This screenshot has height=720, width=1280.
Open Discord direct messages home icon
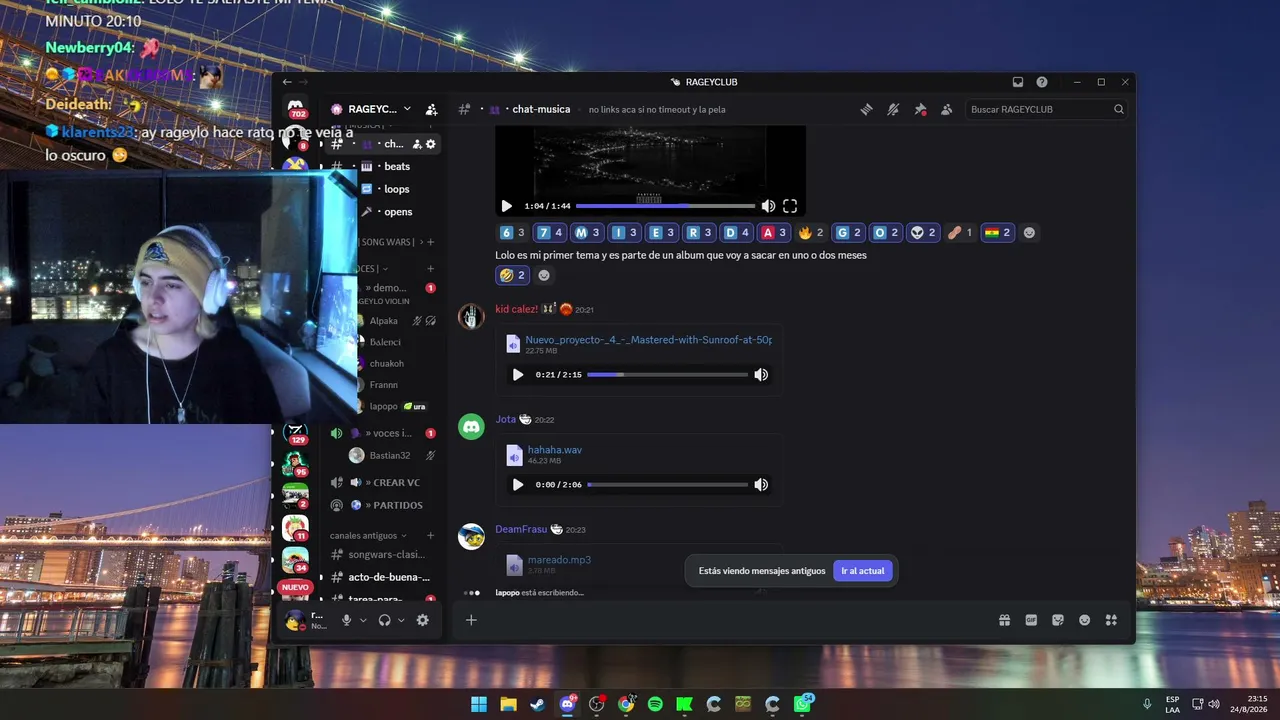(x=296, y=107)
